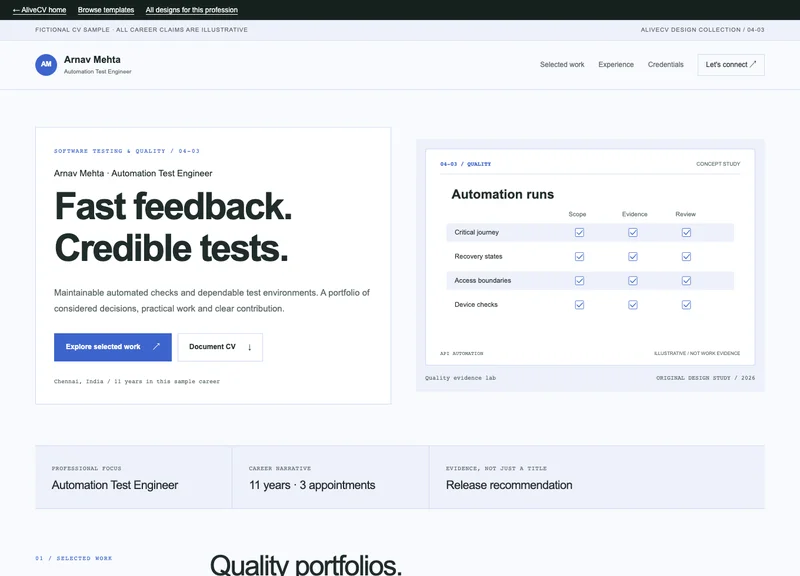Jump to Selected work section

[x=562, y=65]
